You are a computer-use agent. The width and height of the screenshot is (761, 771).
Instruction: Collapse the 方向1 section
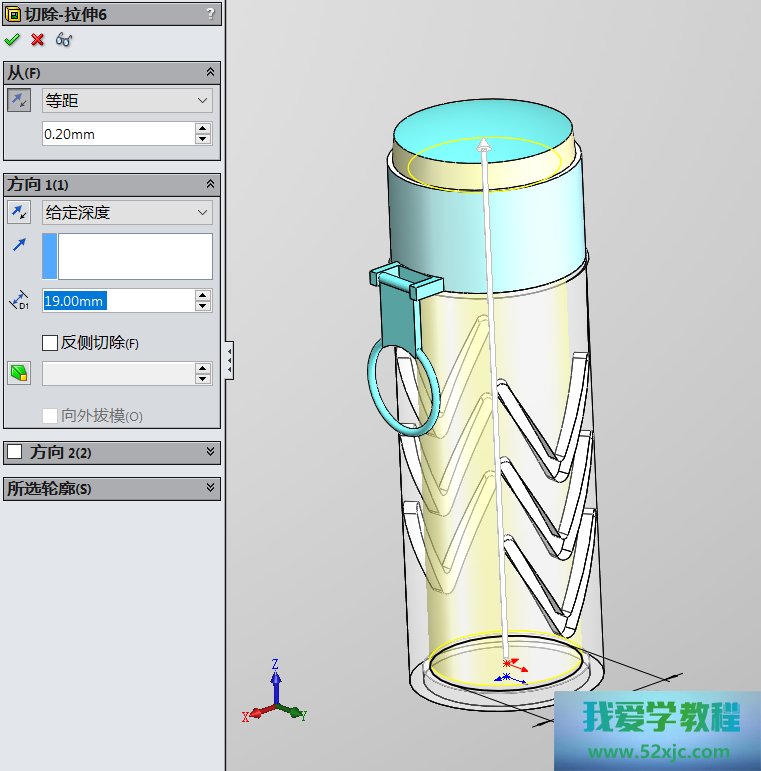(x=210, y=184)
